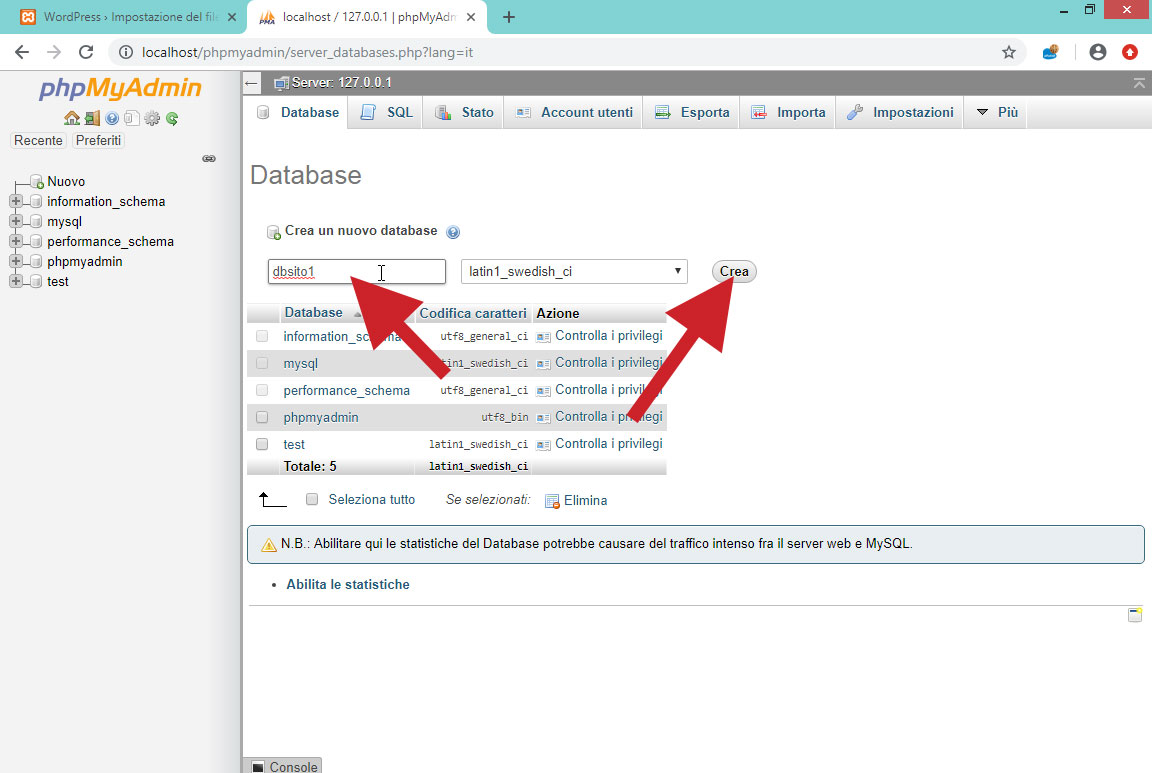Click the collapse arrows icon on server bar

pyautogui.click(x=1139, y=83)
